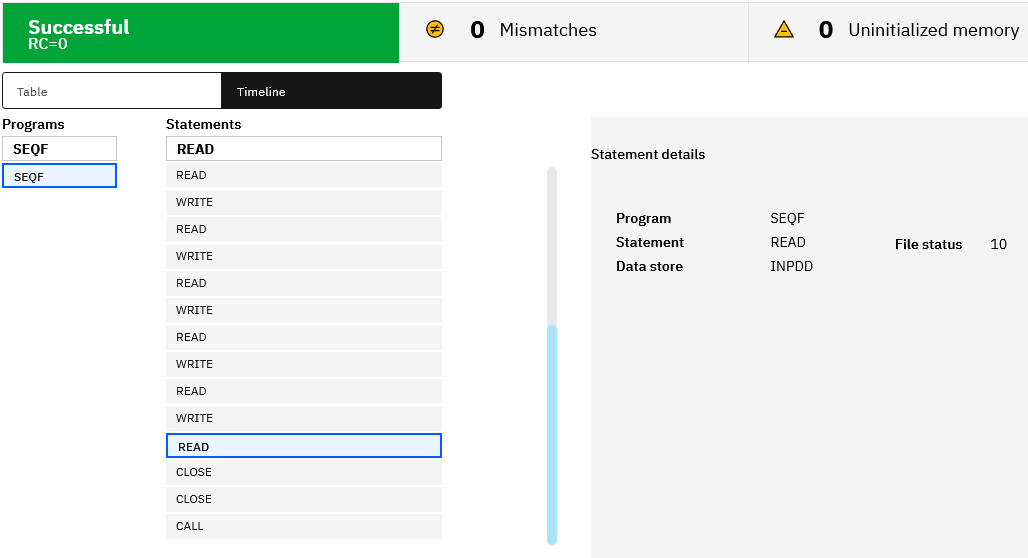The height and width of the screenshot is (558, 1028).
Task: Click the Programs column heading
Action: point(33,124)
